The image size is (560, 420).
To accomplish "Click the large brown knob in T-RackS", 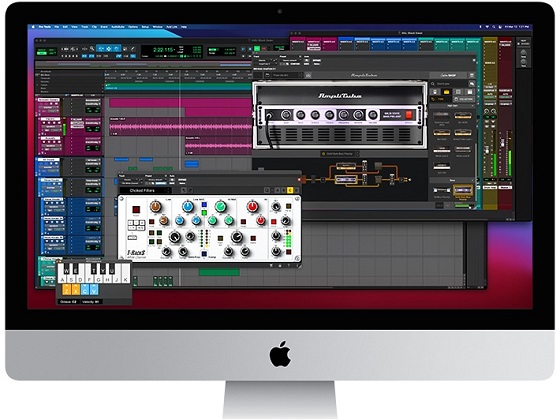I will [x=155, y=206].
